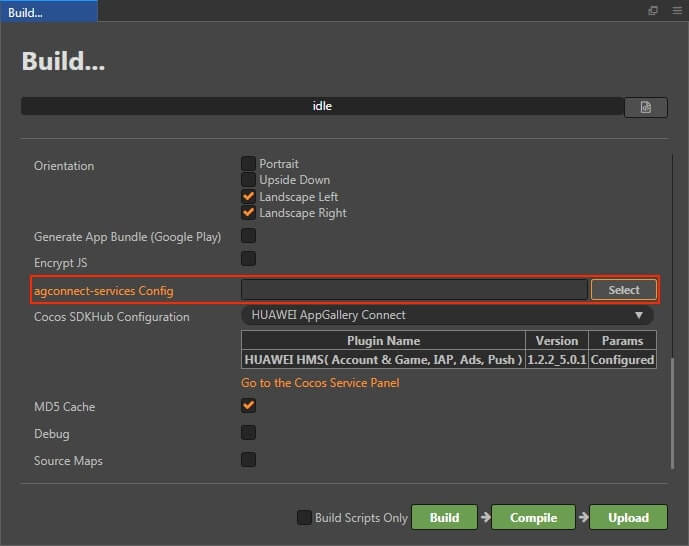Click the agconnect-services Config path field

click(x=414, y=290)
